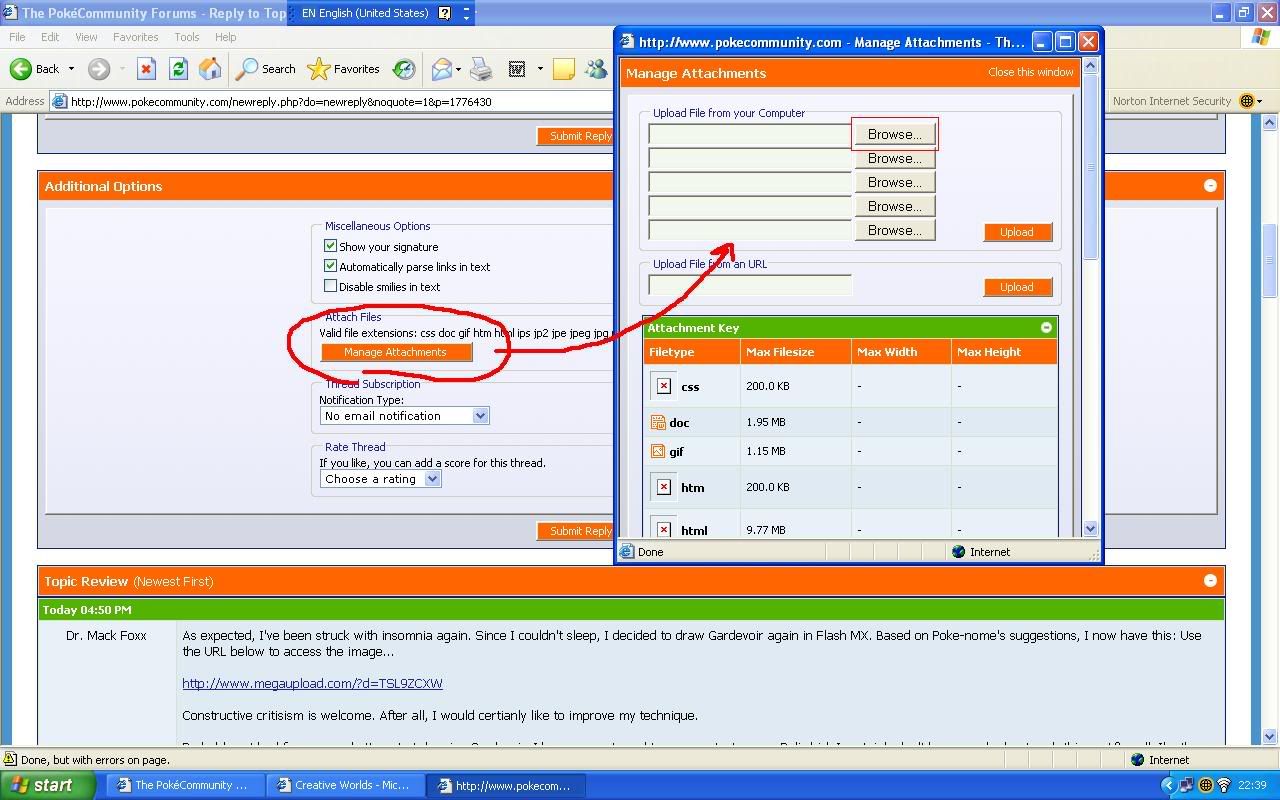Click the Print icon in toolbar
This screenshot has width=1280, height=800.
(481, 69)
